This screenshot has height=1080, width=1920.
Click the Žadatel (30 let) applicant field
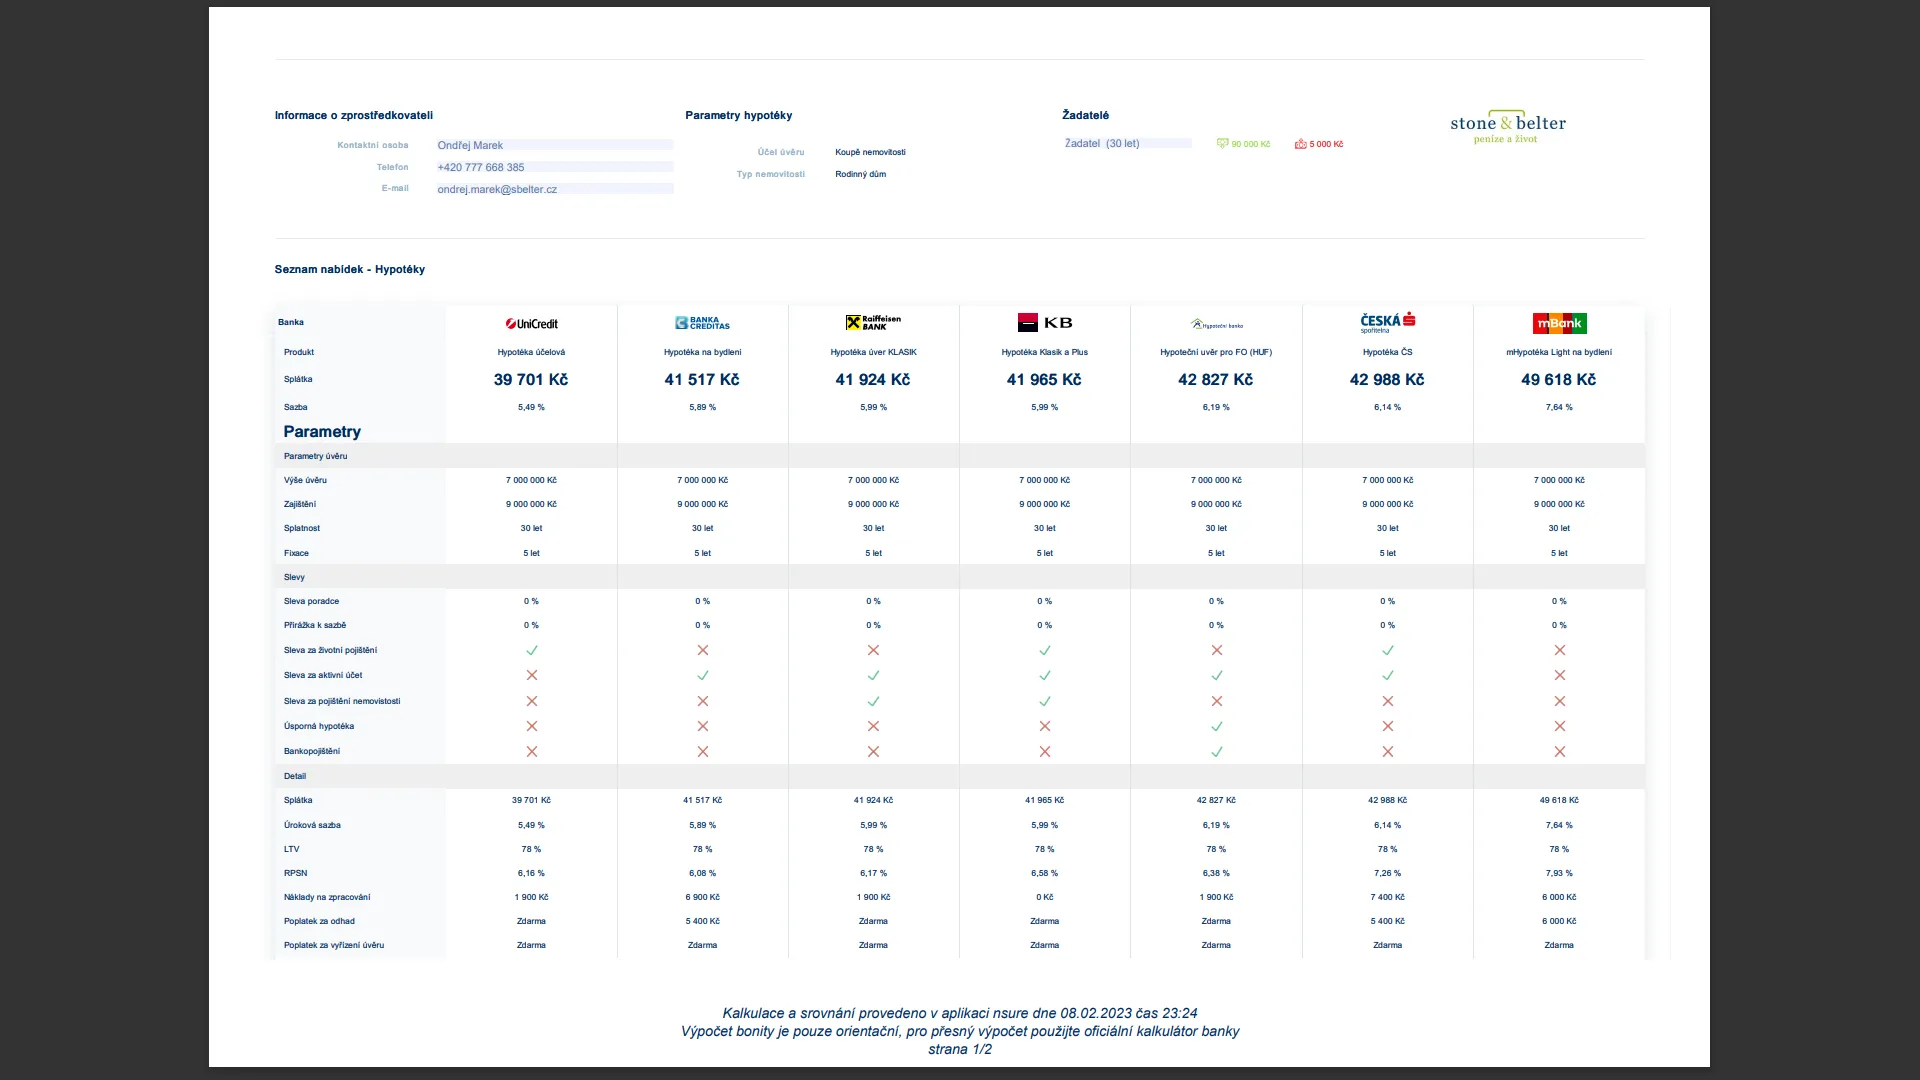click(x=1102, y=143)
